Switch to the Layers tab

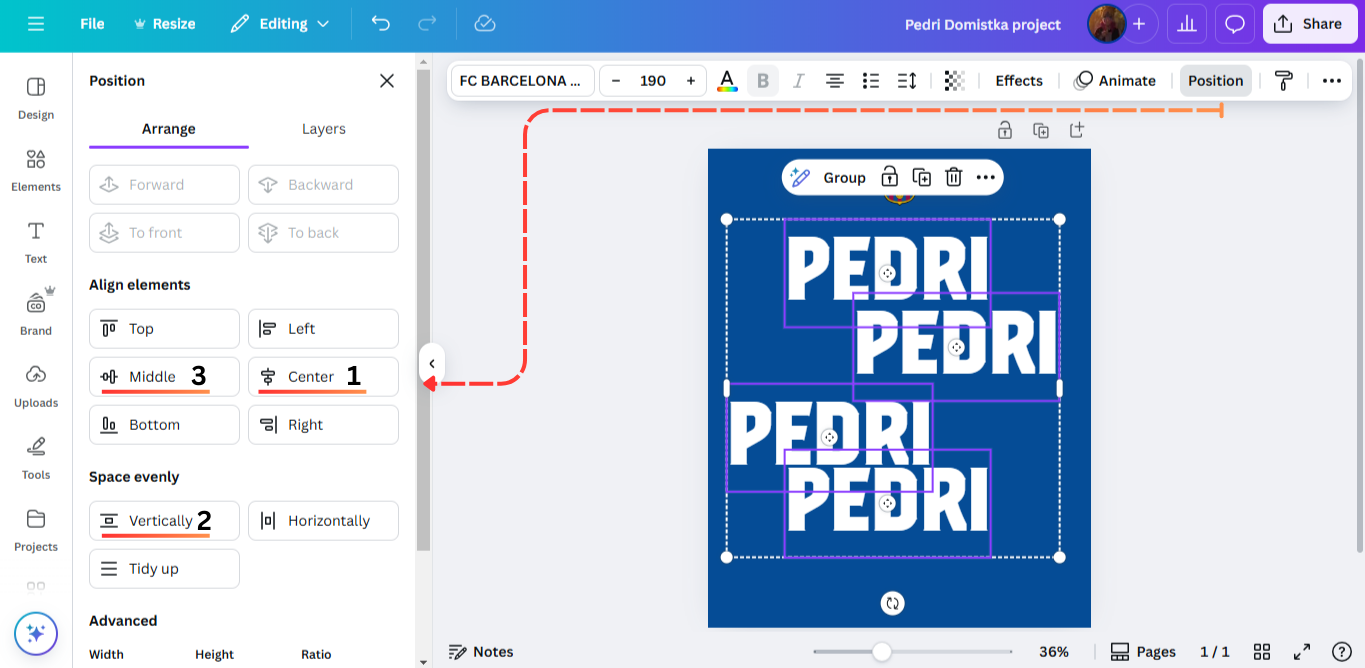coord(324,129)
